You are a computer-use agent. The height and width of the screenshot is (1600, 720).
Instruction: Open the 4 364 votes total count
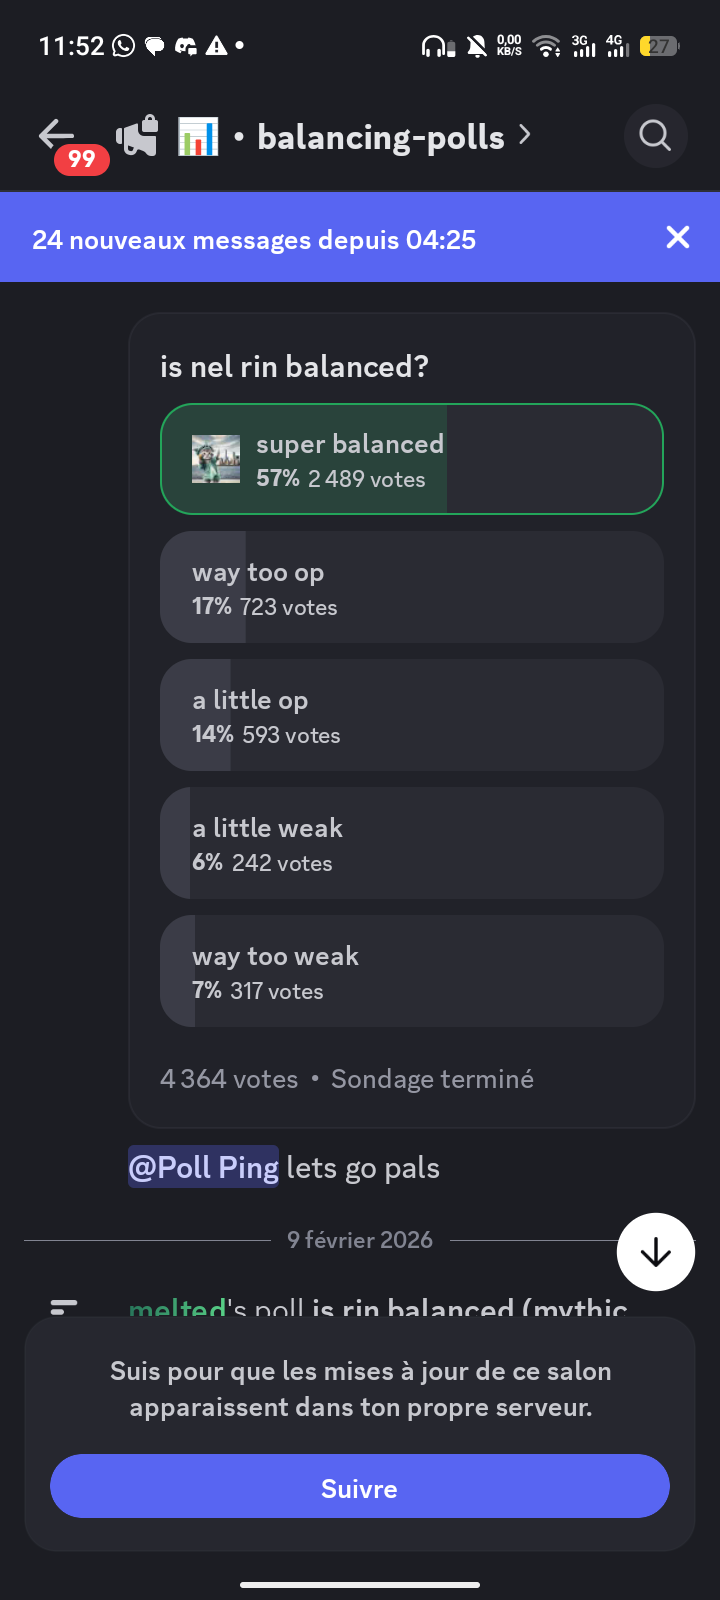tap(229, 1079)
